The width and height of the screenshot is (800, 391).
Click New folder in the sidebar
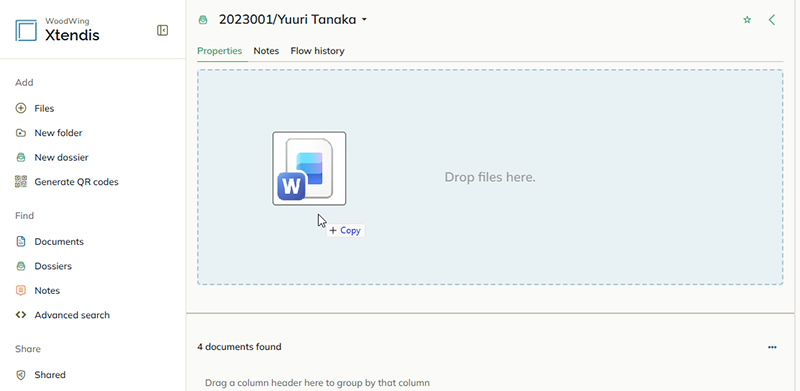click(58, 133)
